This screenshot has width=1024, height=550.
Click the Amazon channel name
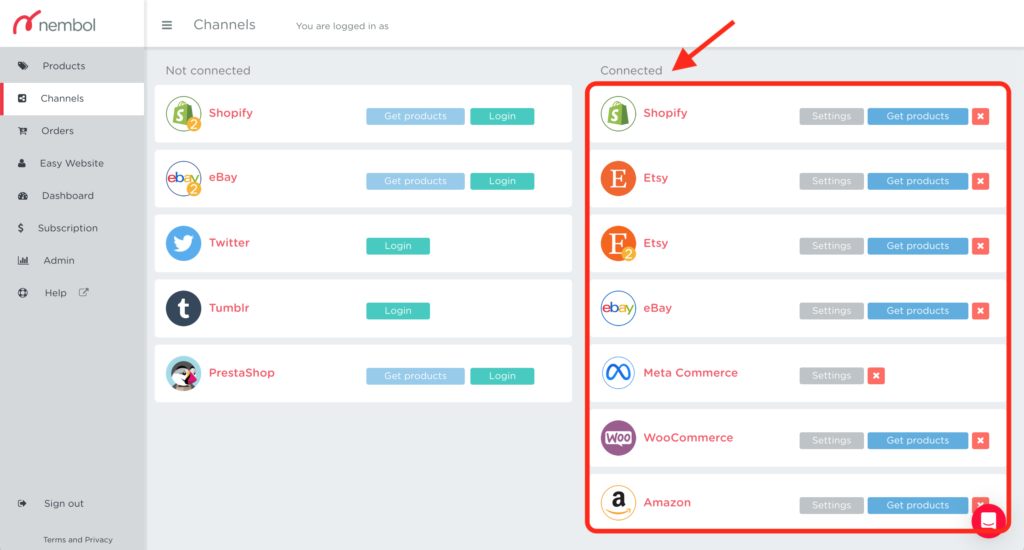667,502
